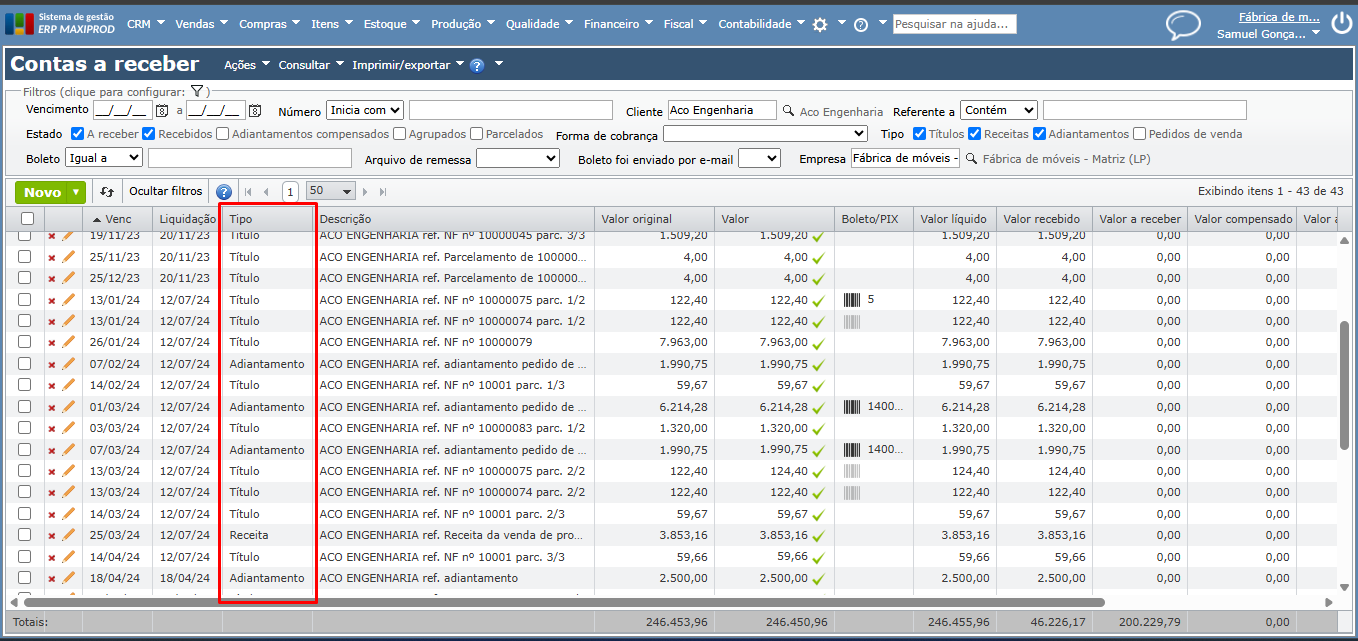Click the Ocultar filtros button
This screenshot has height=641, width=1358.
click(165, 192)
